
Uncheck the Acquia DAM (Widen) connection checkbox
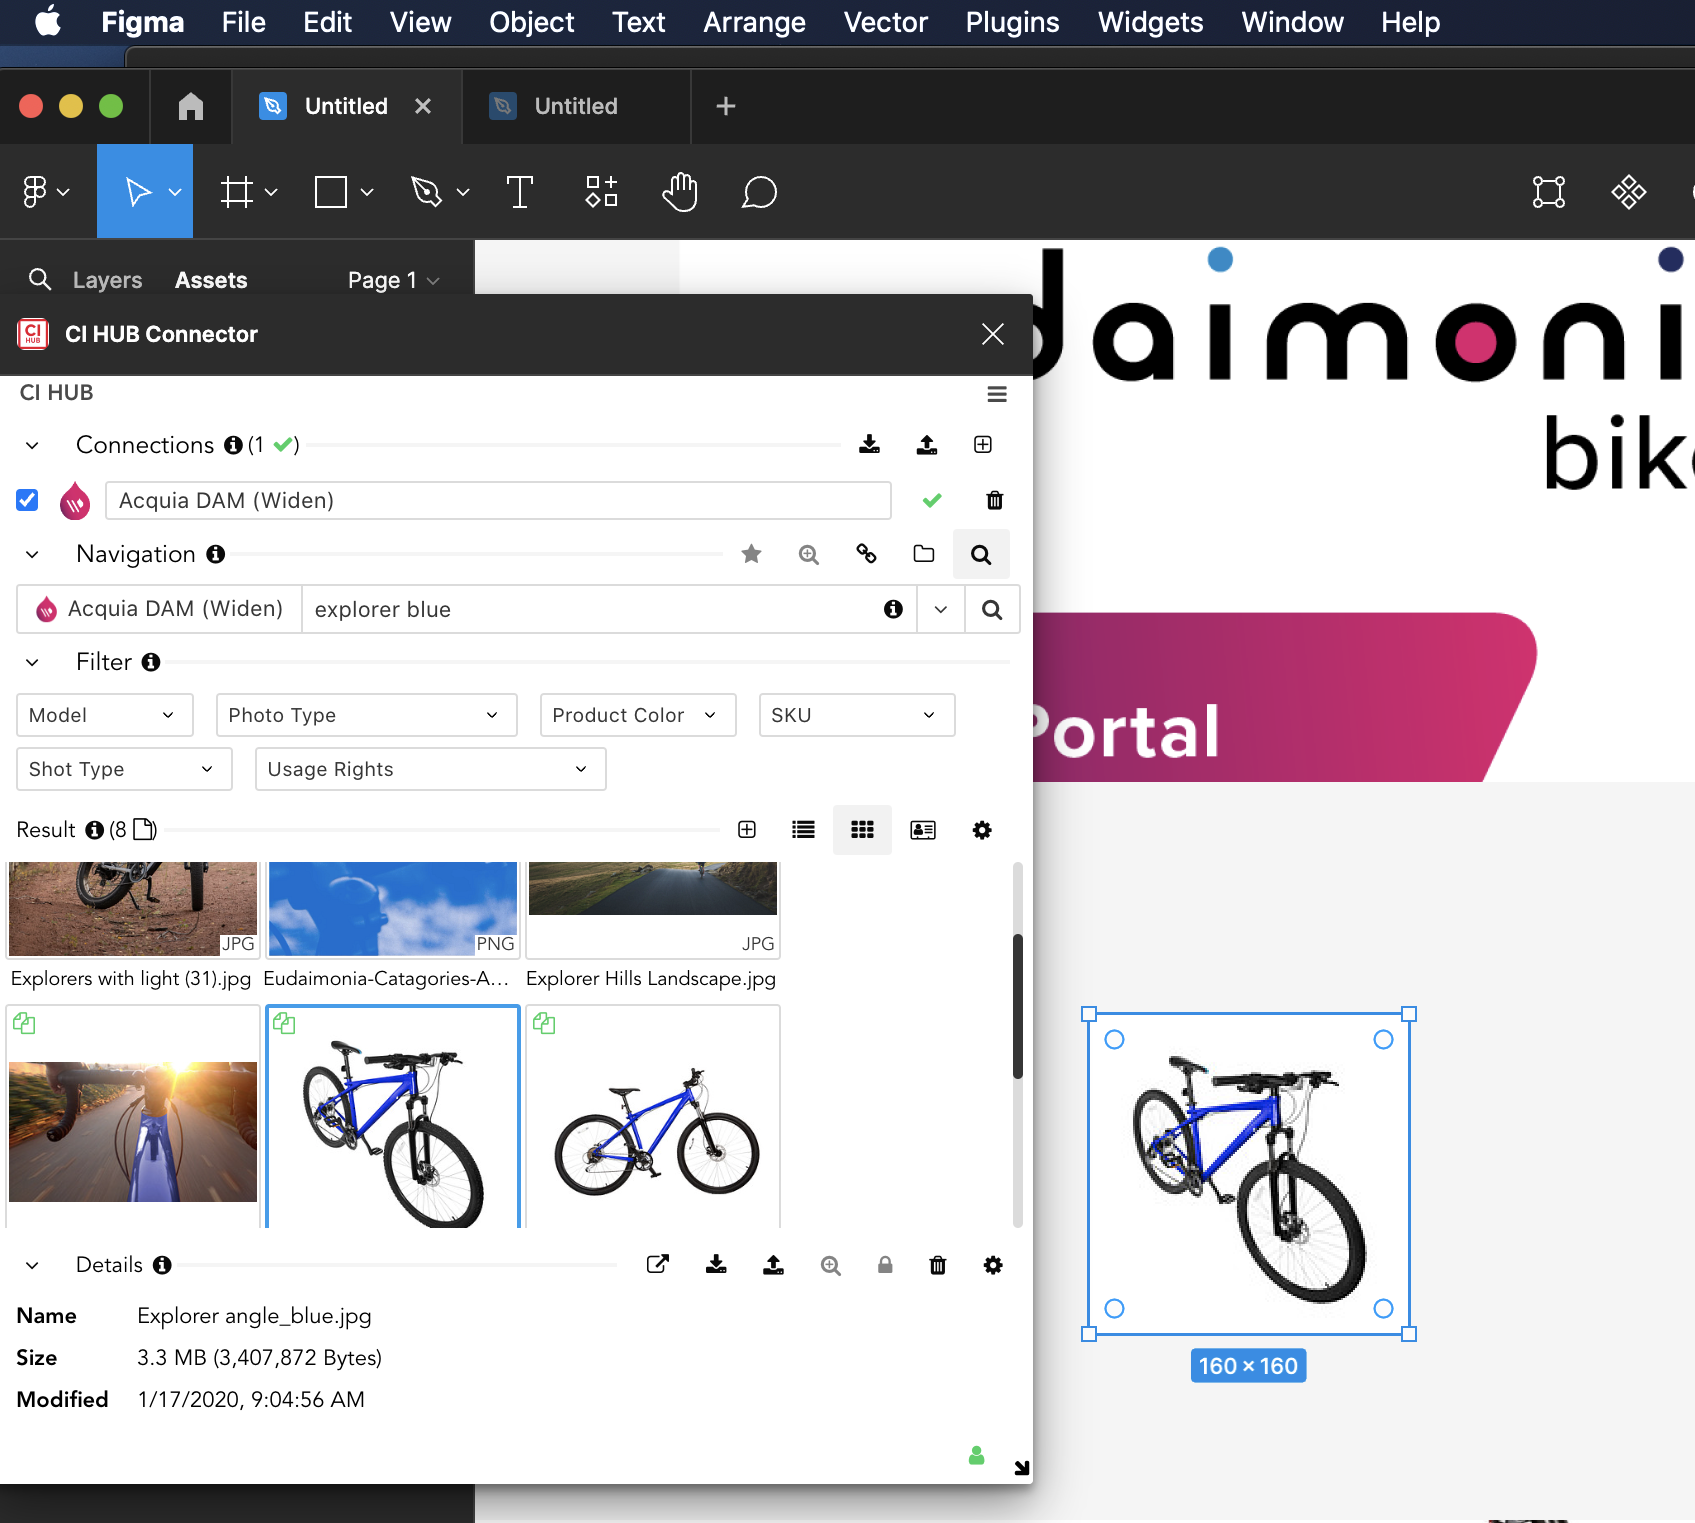point(27,499)
